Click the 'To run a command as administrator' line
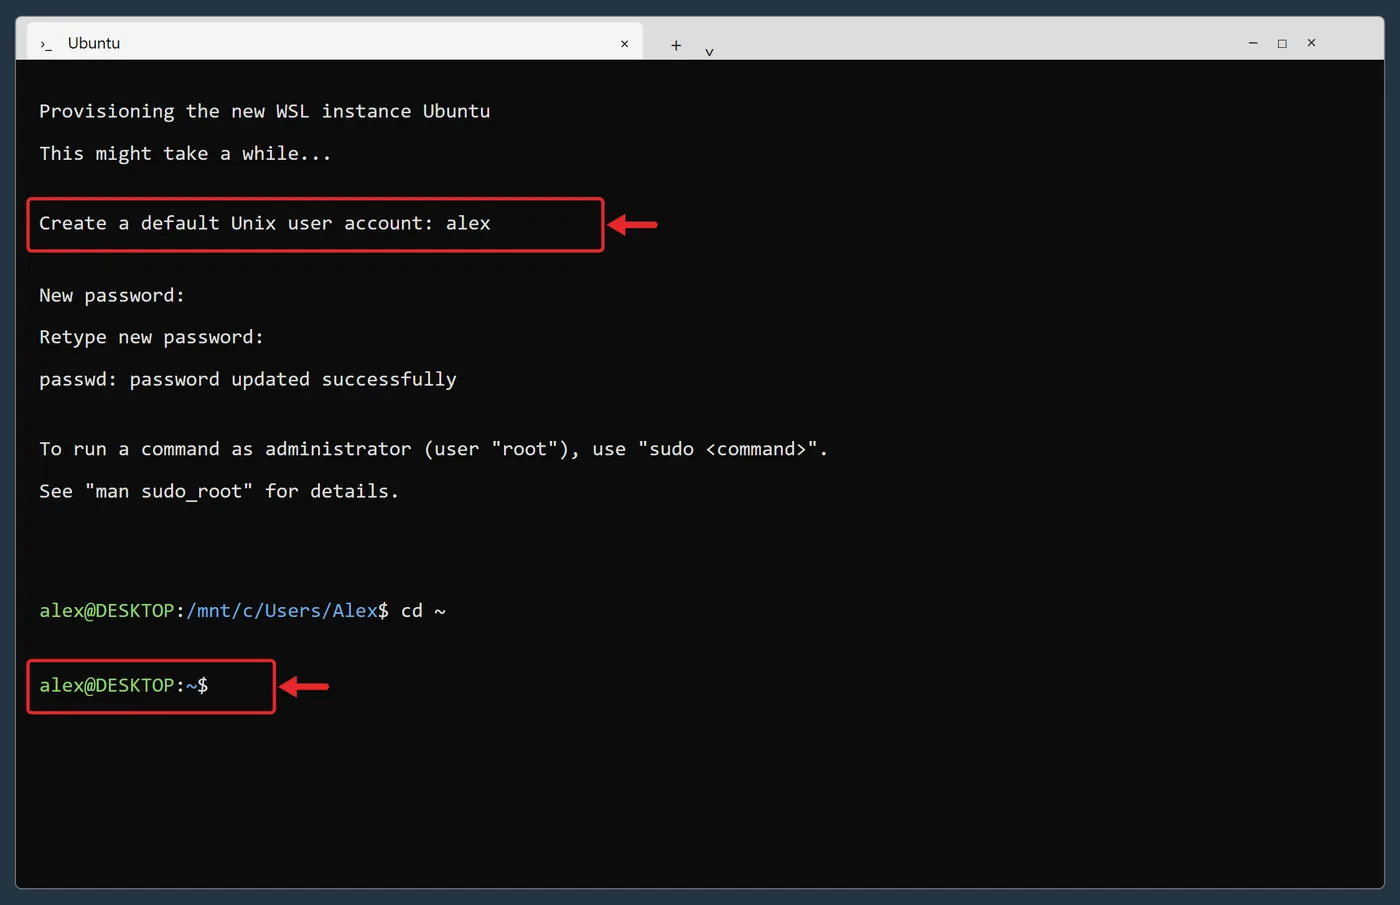The width and height of the screenshot is (1400, 905). pyautogui.click(x=433, y=449)
